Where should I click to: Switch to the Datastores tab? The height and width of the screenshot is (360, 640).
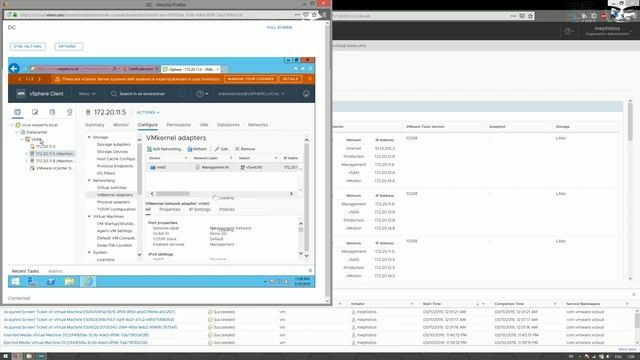228,124
